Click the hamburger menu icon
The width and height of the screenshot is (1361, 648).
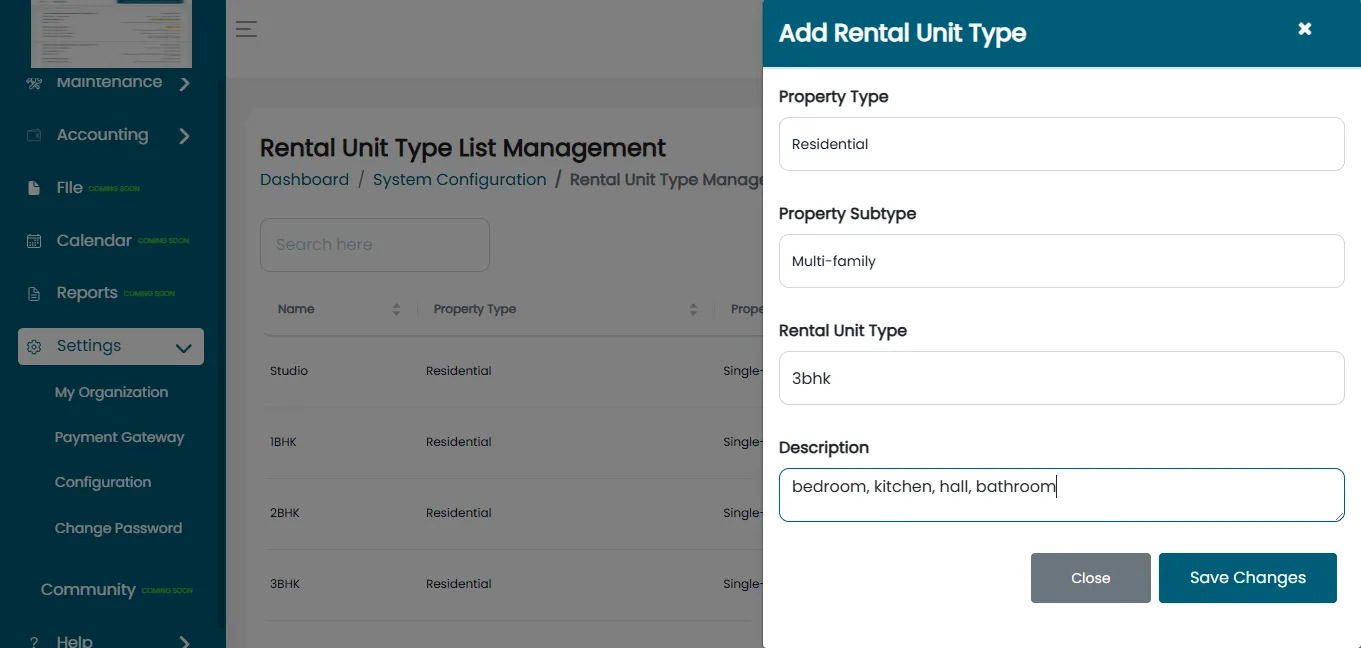click(x=246, y=29)
